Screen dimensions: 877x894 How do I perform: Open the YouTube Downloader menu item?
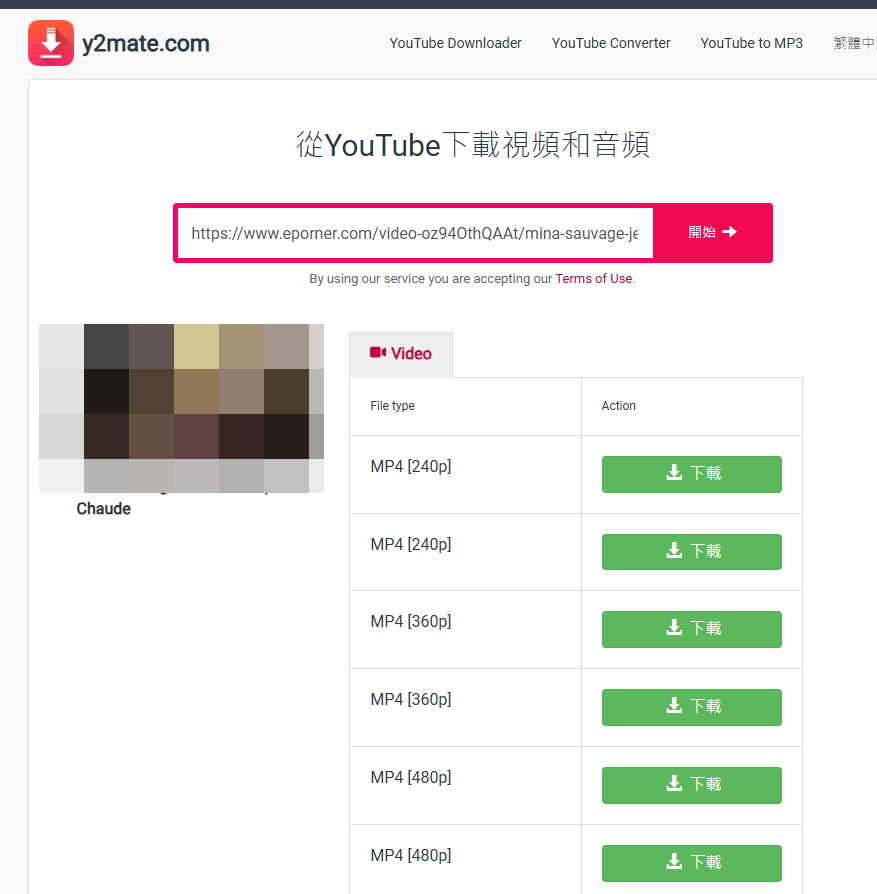pyautogui.click(x=455, y=43)
